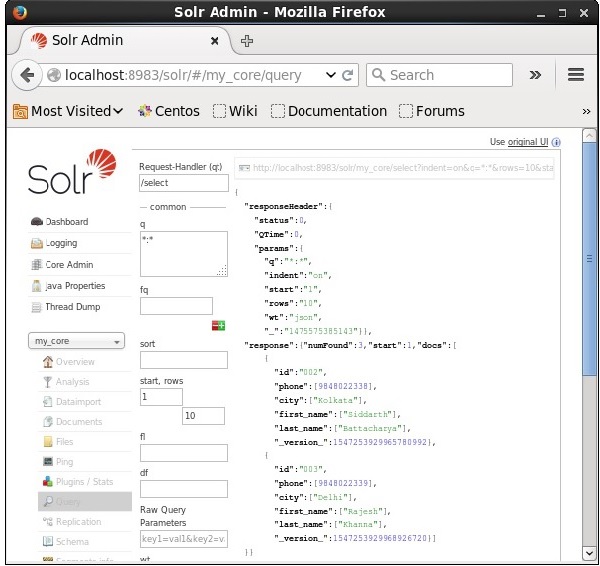Click the vertical page scrollbar
This screenshot has width=600, height=566.
tap(591, 300)
